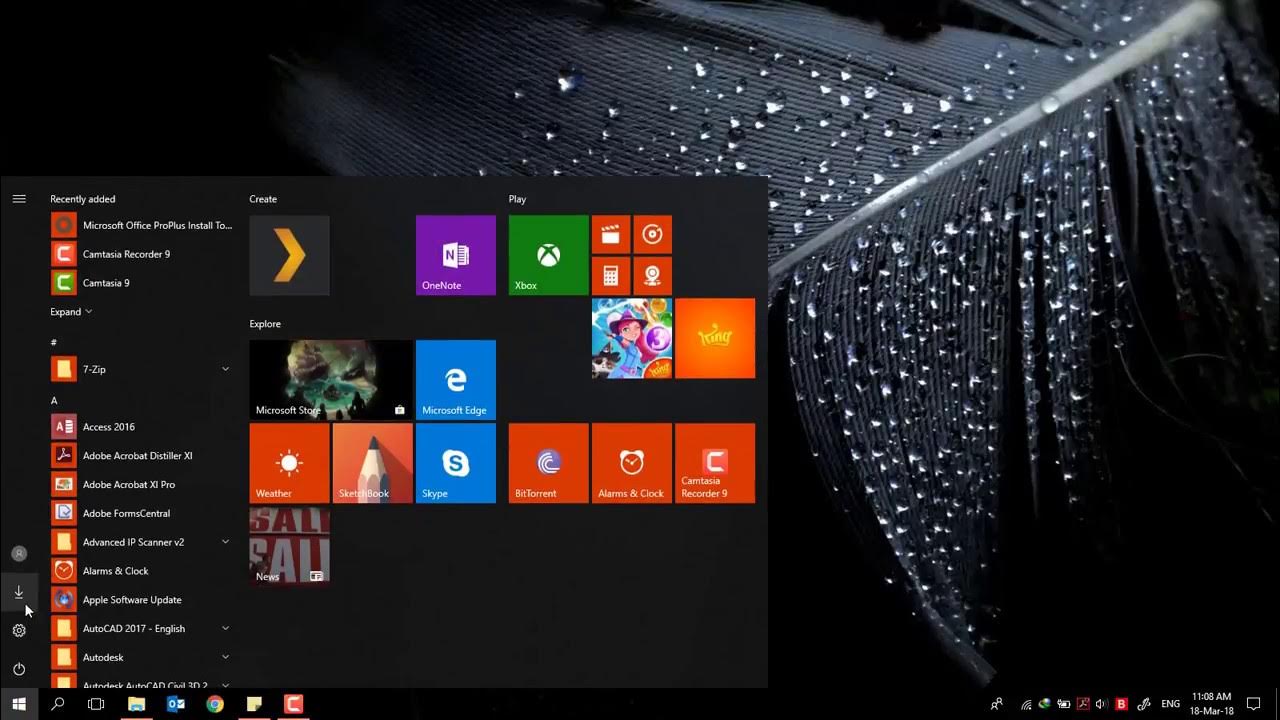Click the red B tray icon

[1122, 704]
